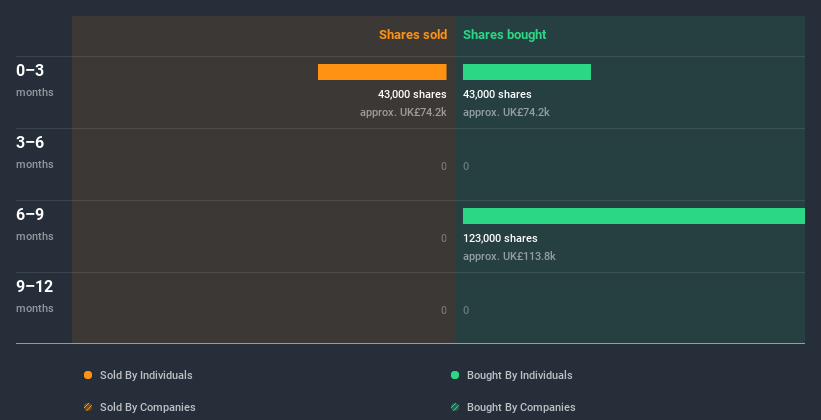Click the Sold By Companies legend label
This screenshot has height=420, width=821.
click(x=148, y=407)
